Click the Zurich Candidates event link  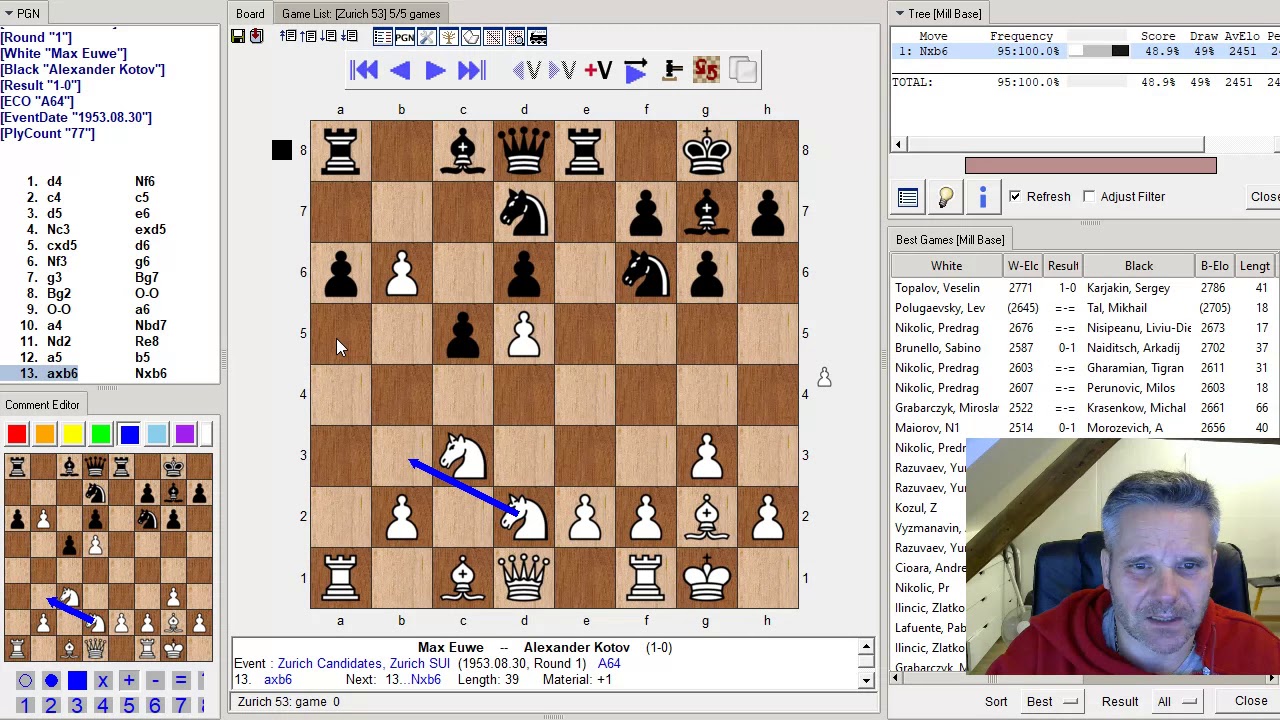[x=364, y=664]
